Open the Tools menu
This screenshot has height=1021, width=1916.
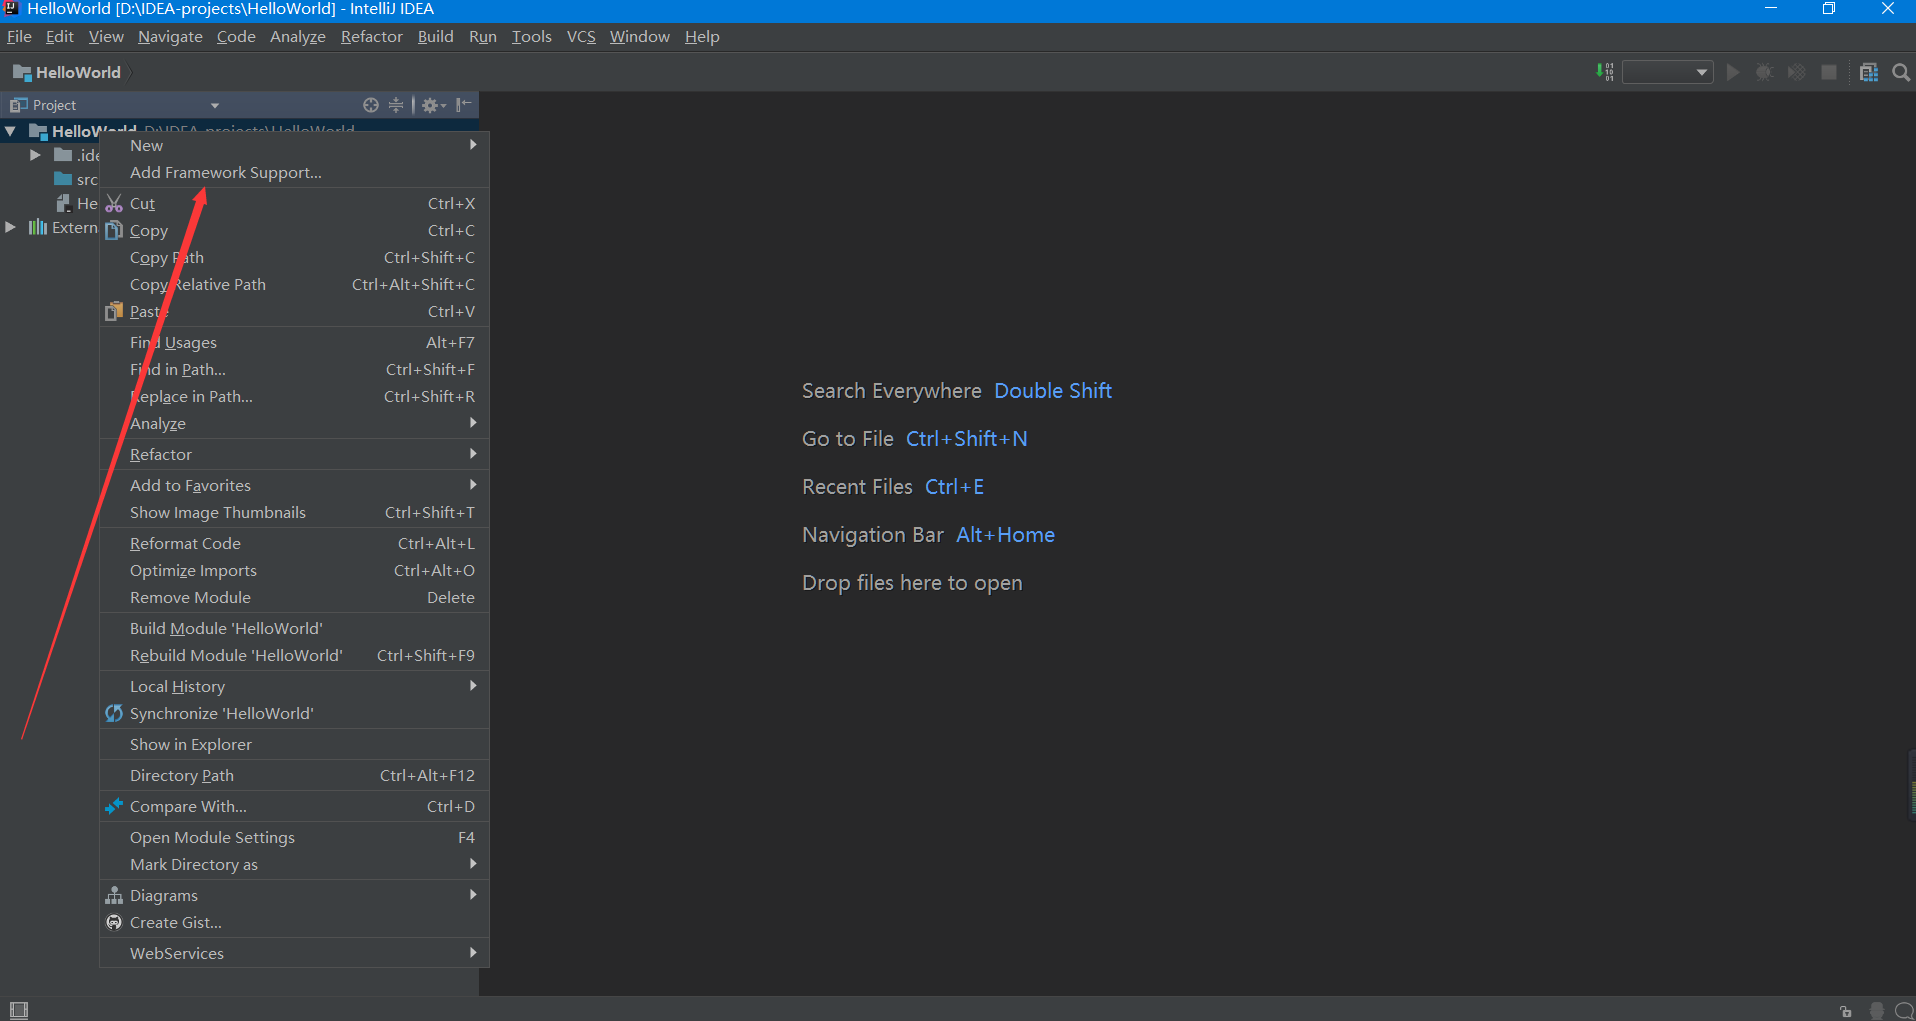531,36
